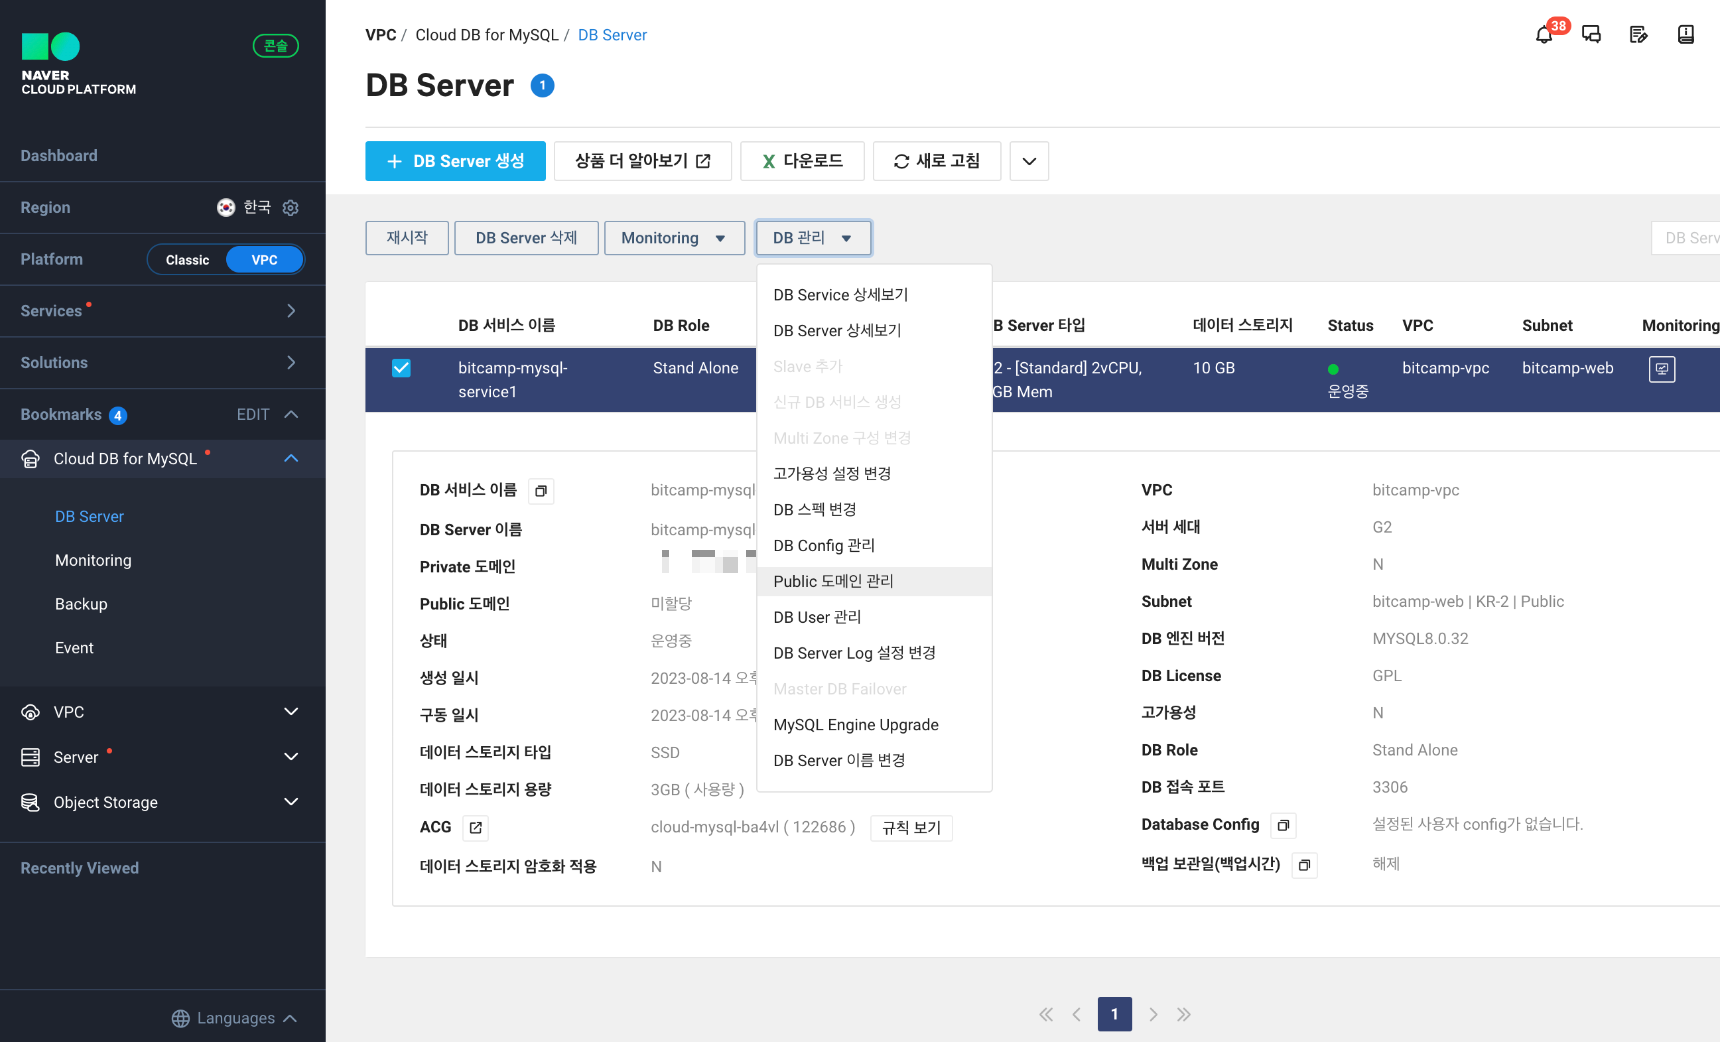This screenshot has height=1042, width=1720.
Task: Click the Korea flag region icon
Action: pos(226,207)
